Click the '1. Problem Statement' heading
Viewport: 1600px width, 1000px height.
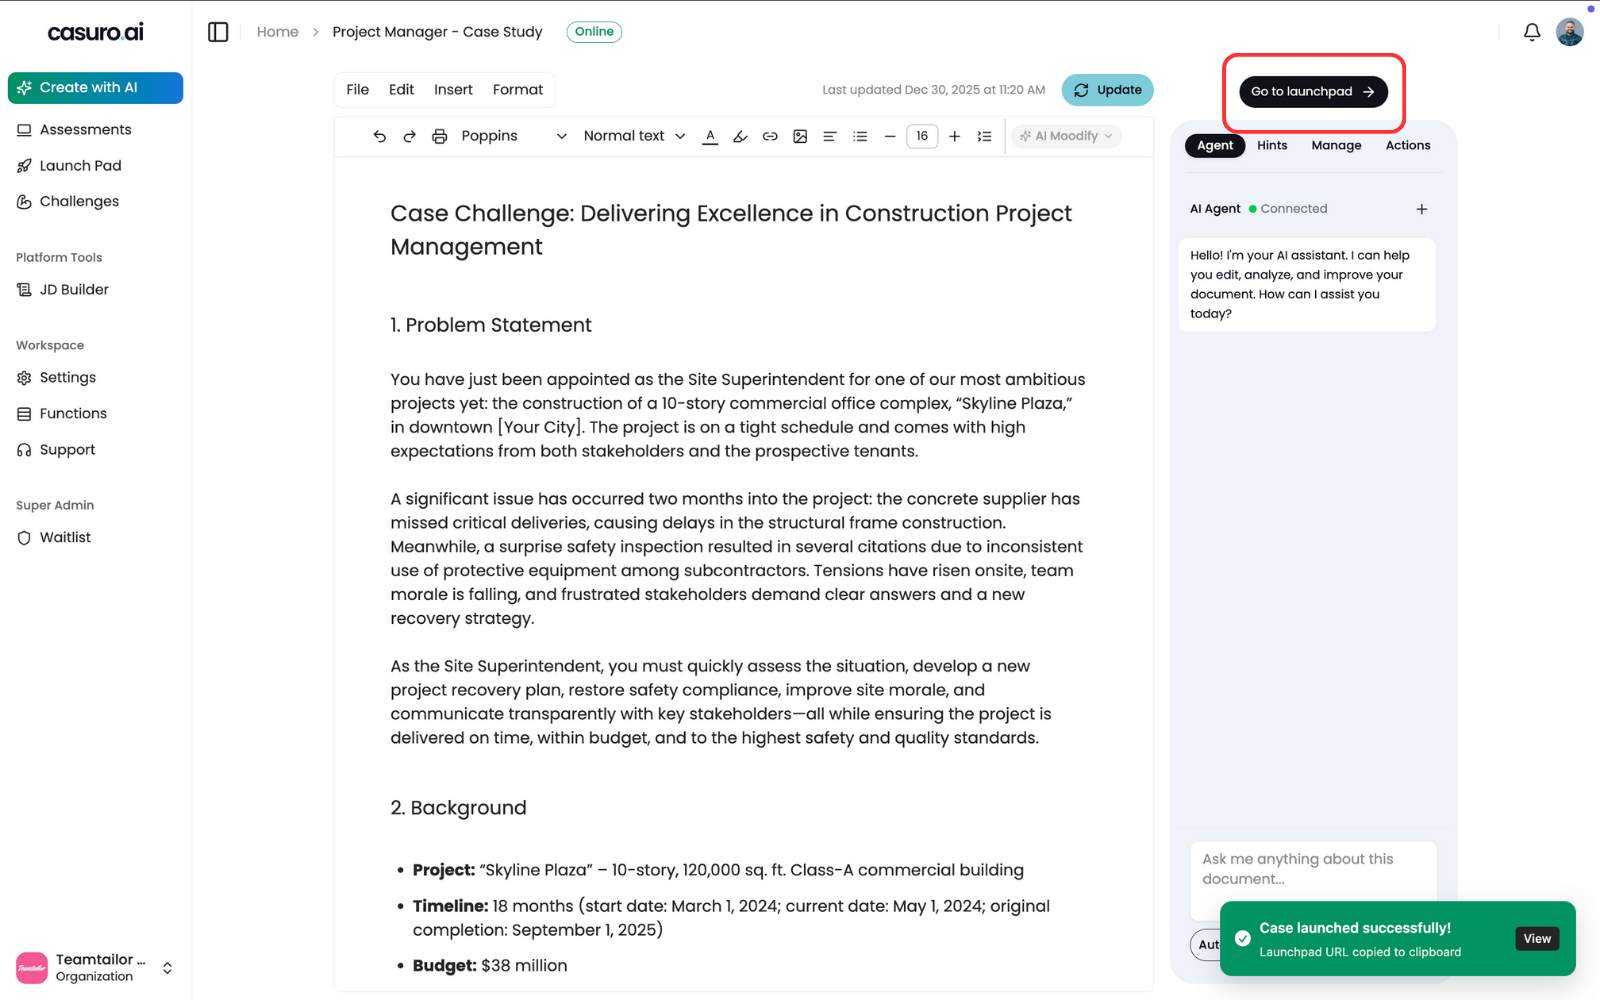coord(491,325)
